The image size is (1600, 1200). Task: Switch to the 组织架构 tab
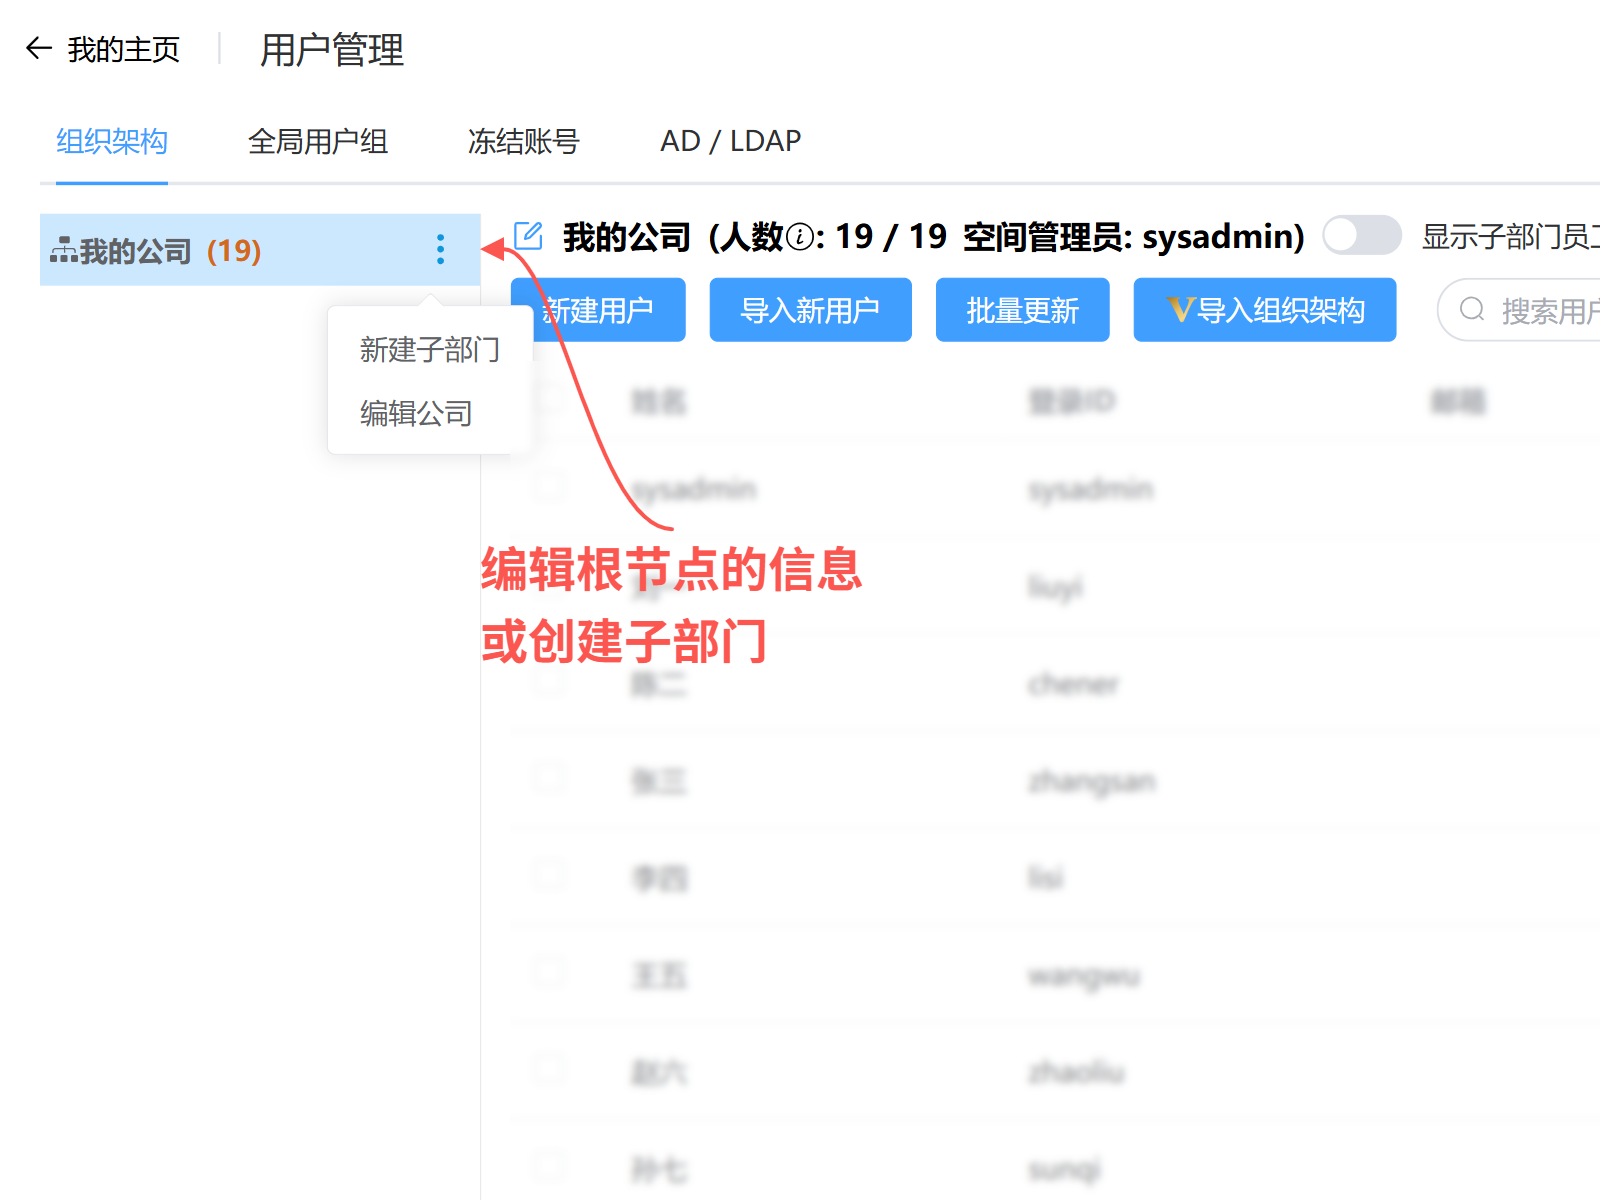[112, 141]
